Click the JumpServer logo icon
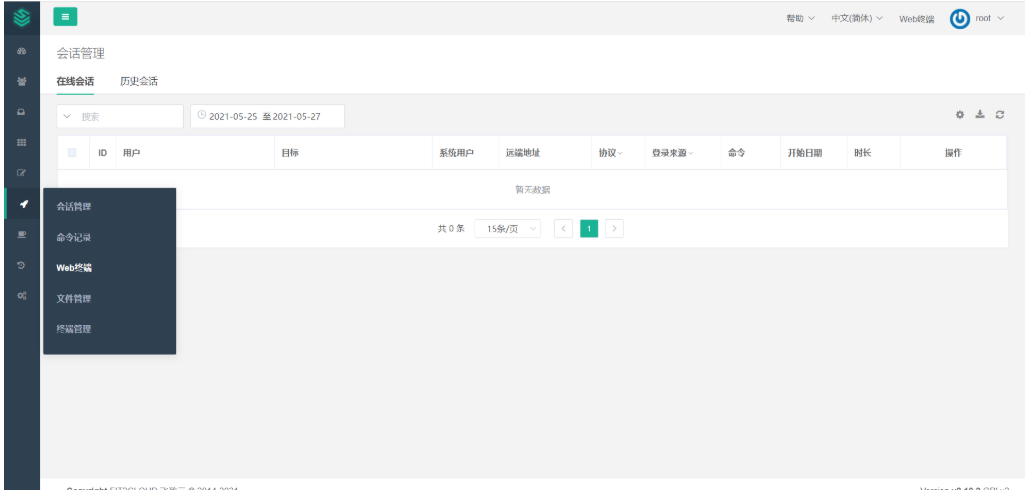 [22, 18]
